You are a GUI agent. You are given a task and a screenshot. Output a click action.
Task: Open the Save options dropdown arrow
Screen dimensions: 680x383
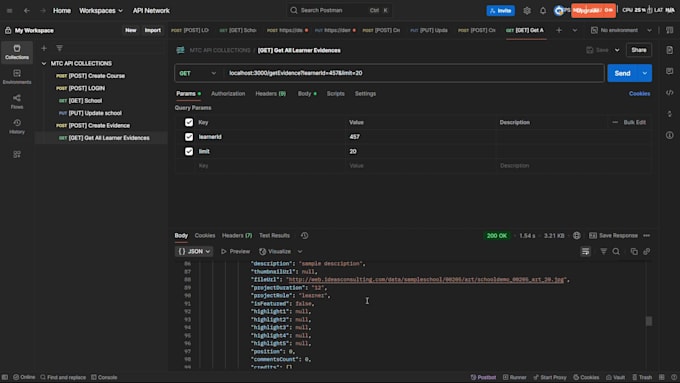(617, 50)
